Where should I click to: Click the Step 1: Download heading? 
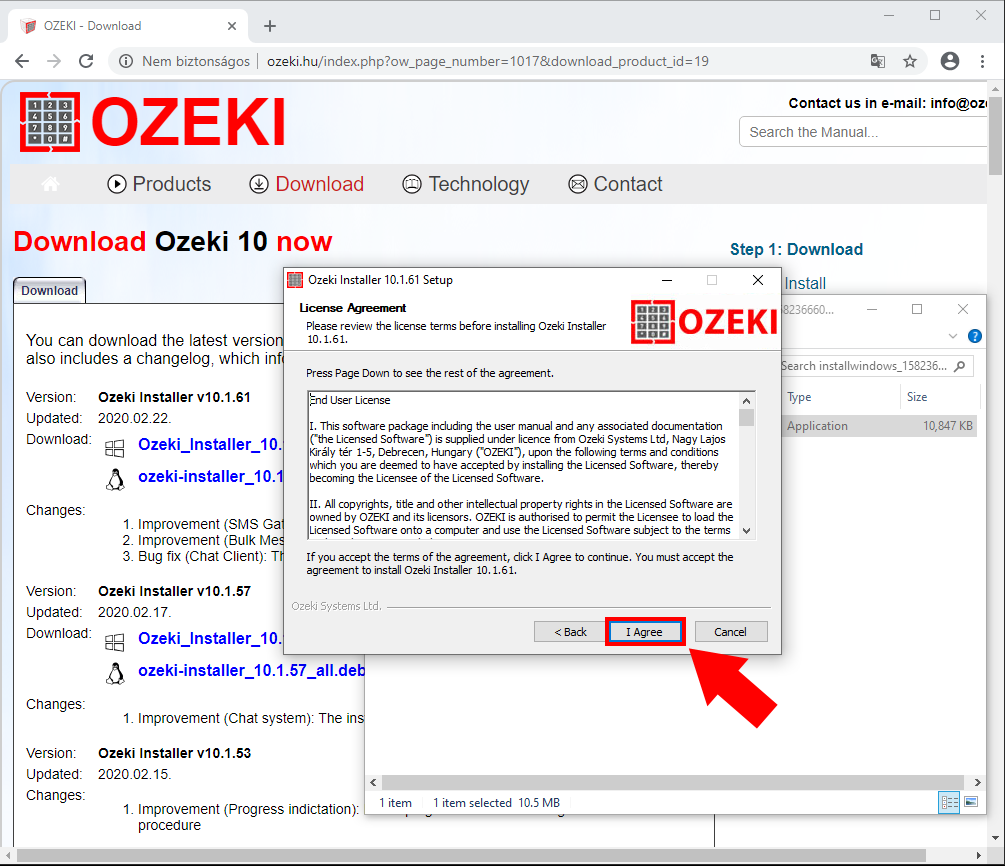click(x=796, y=249)
